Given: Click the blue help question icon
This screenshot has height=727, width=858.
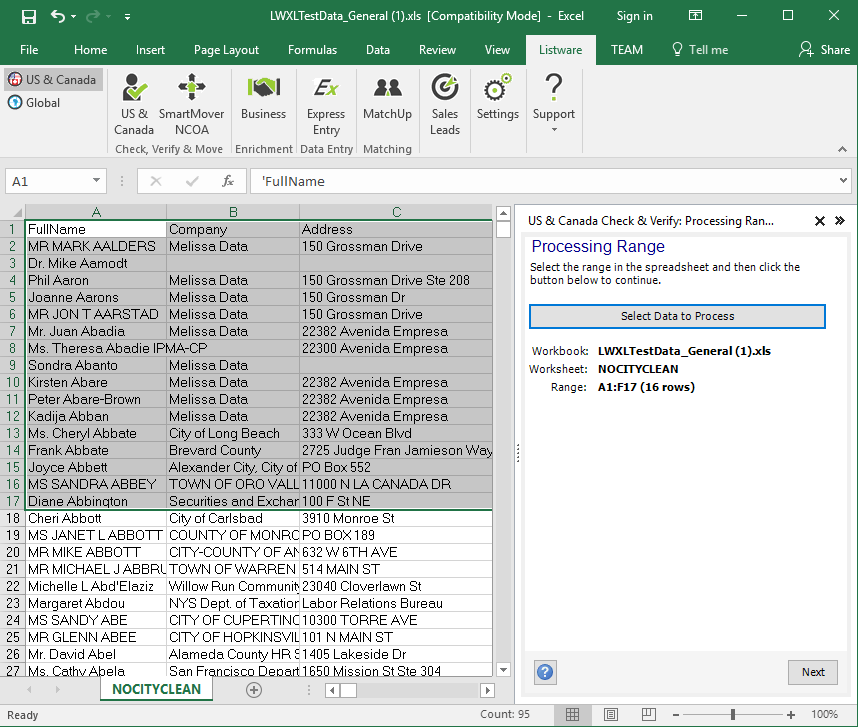Looking at the screenshot, I should click(x=545, y=672).
